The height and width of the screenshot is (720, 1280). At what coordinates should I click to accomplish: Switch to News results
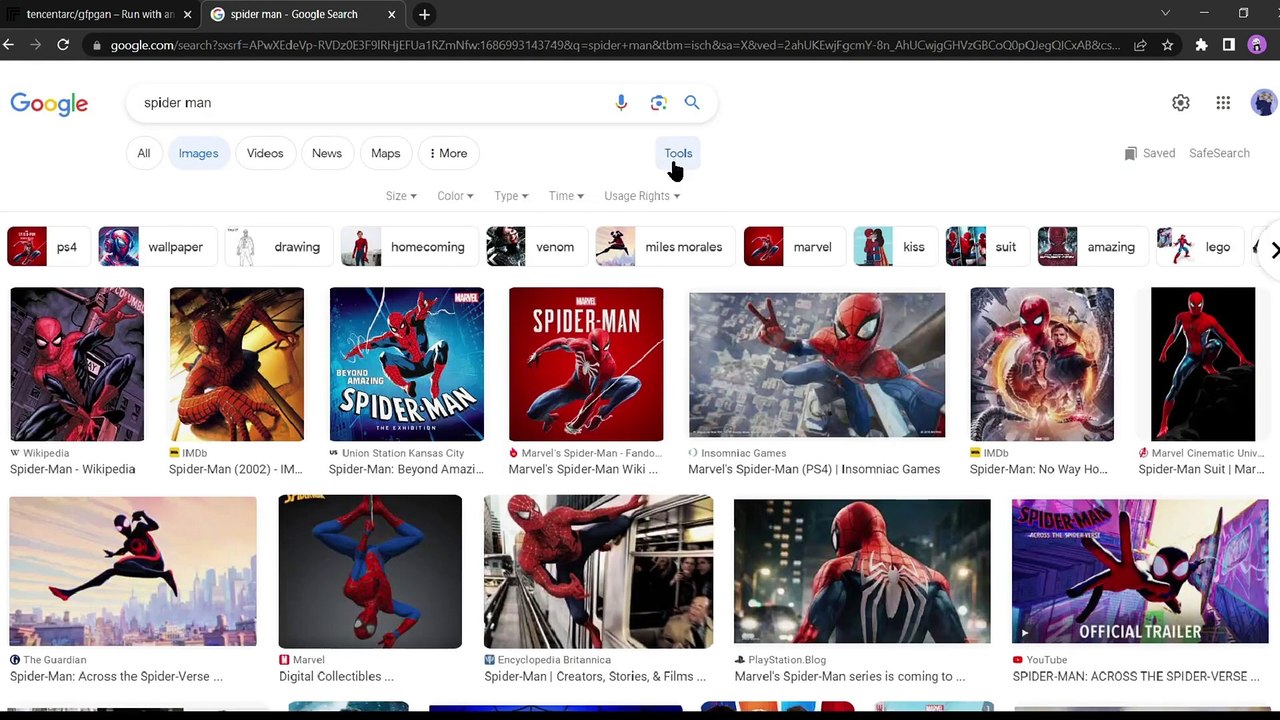[x=327, y=153]
